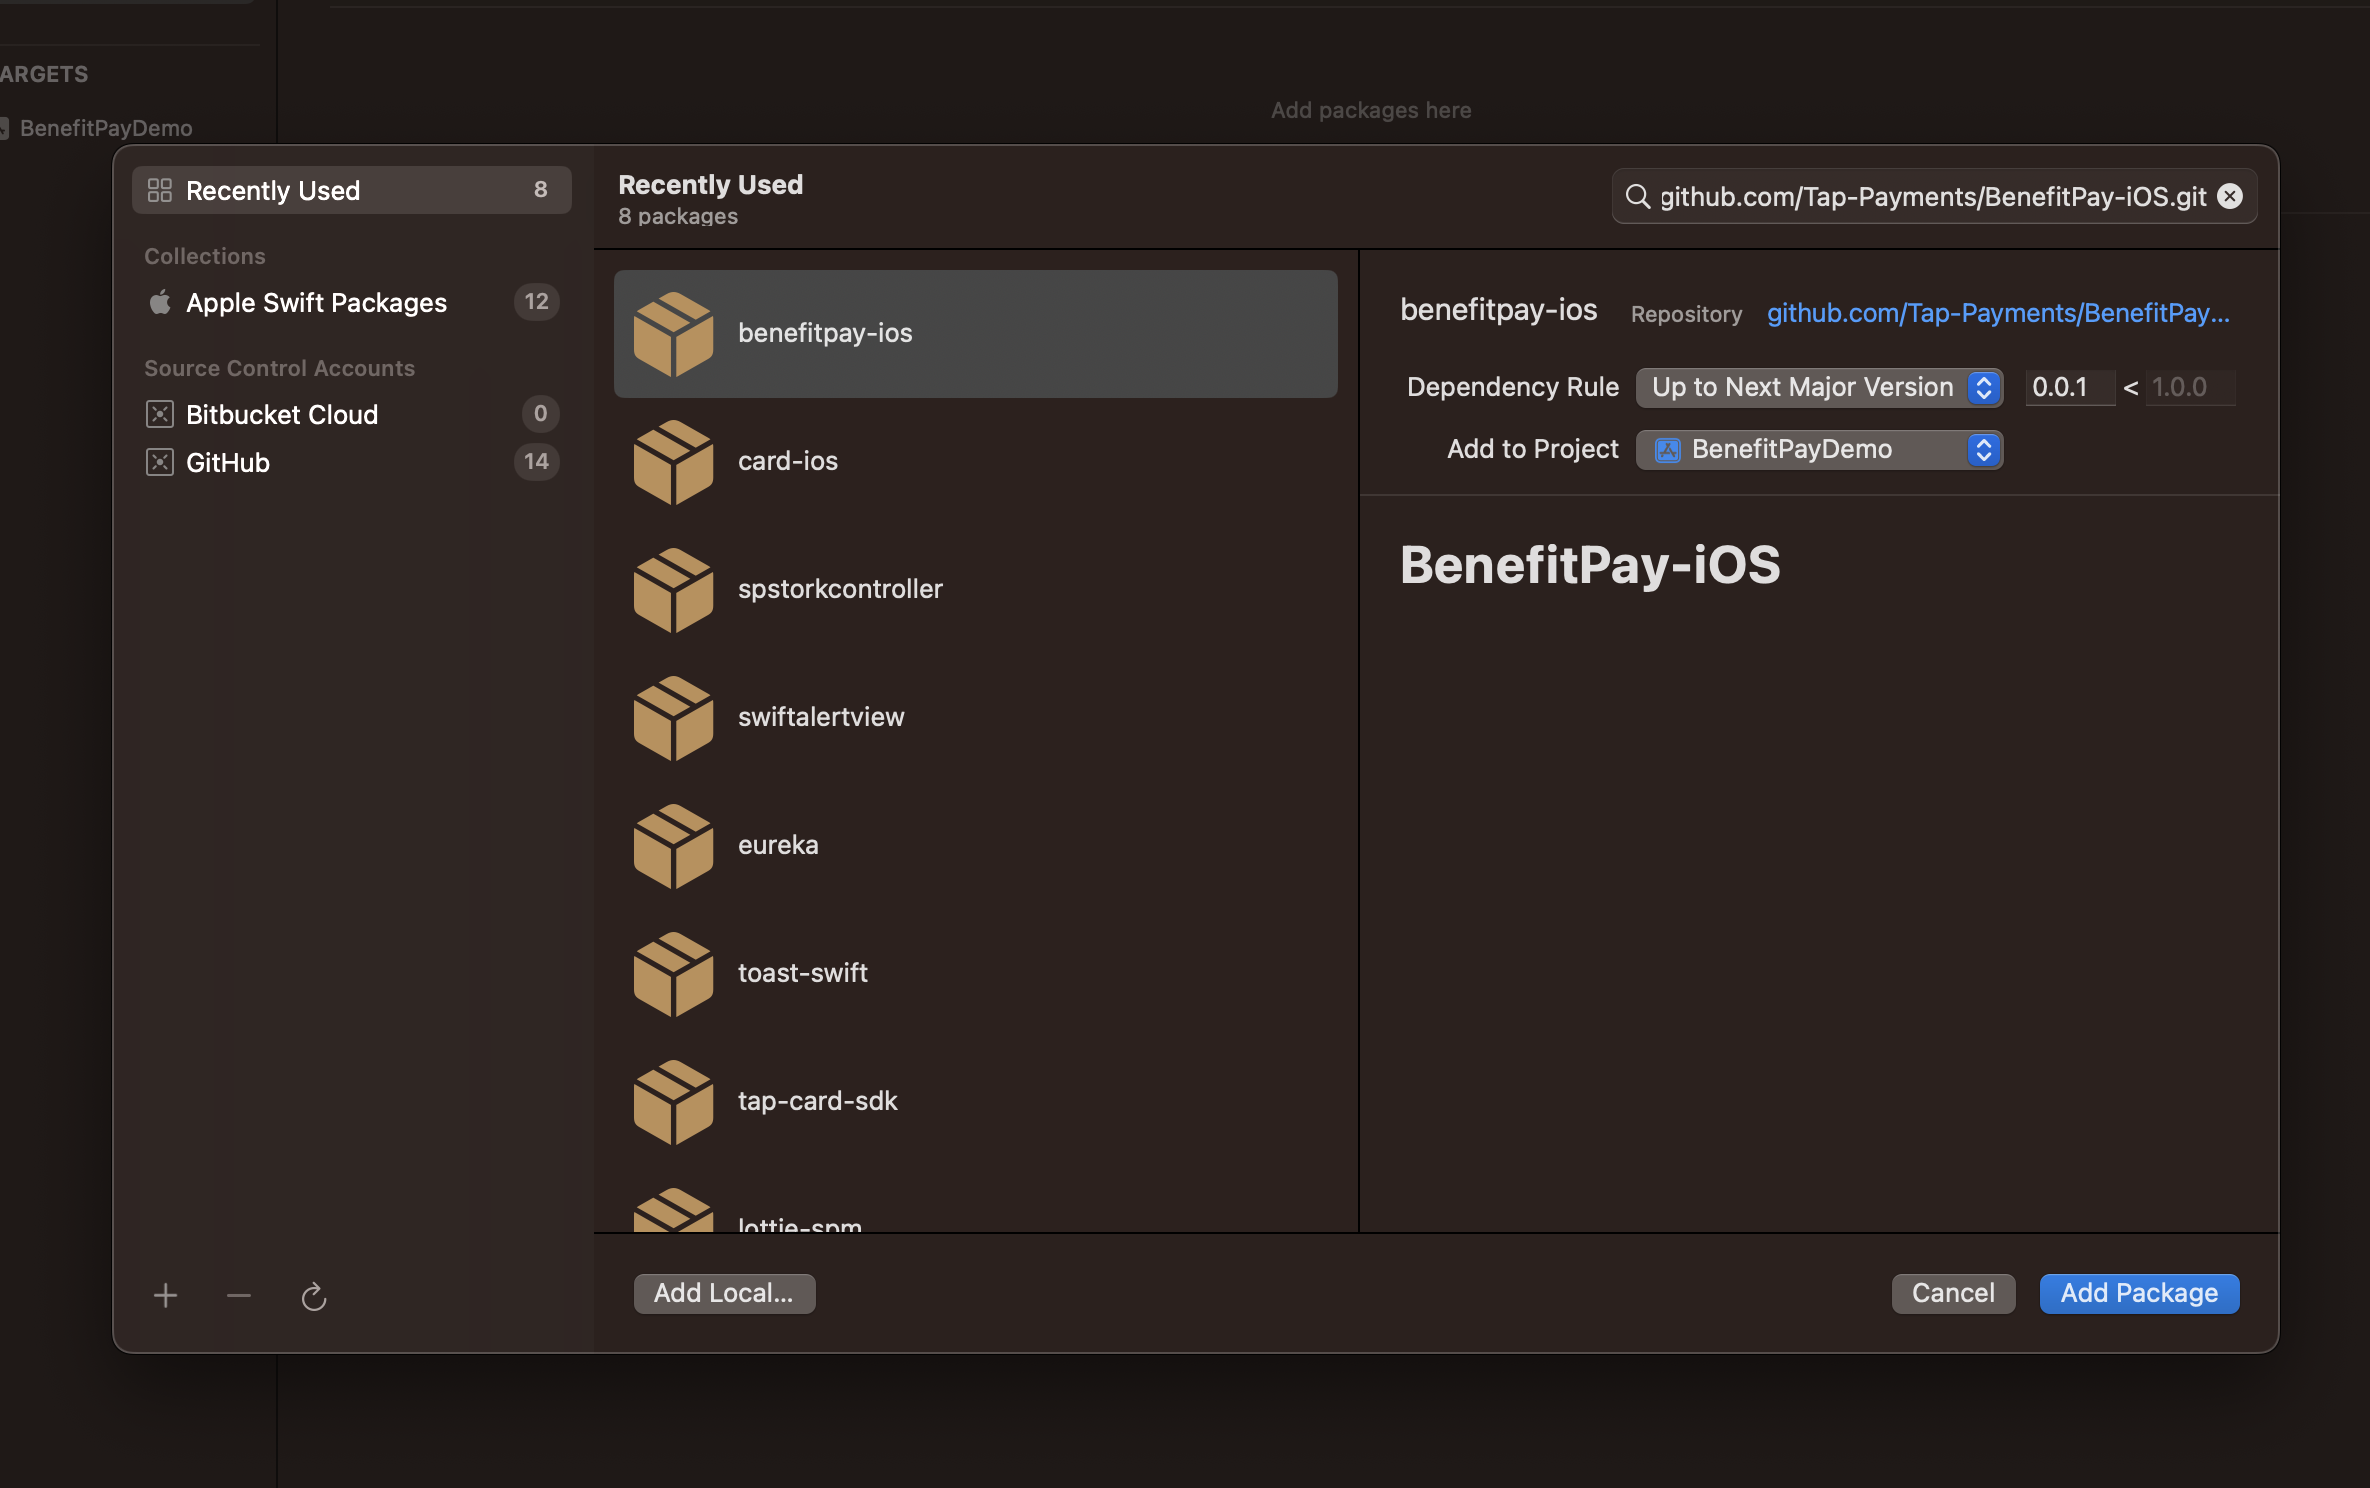Click the BenefitPay-iOS readme heading

(x=1590, y=565)
